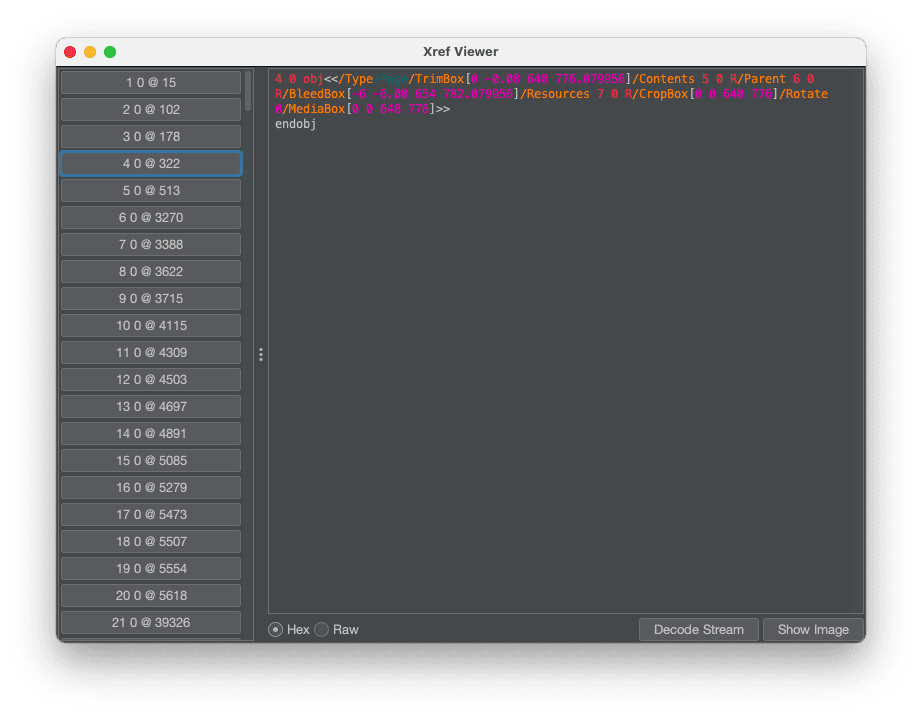Select xref entry 6 0 @ 3270
Screen dimensions: 922x717
click(x=150, y=217)
